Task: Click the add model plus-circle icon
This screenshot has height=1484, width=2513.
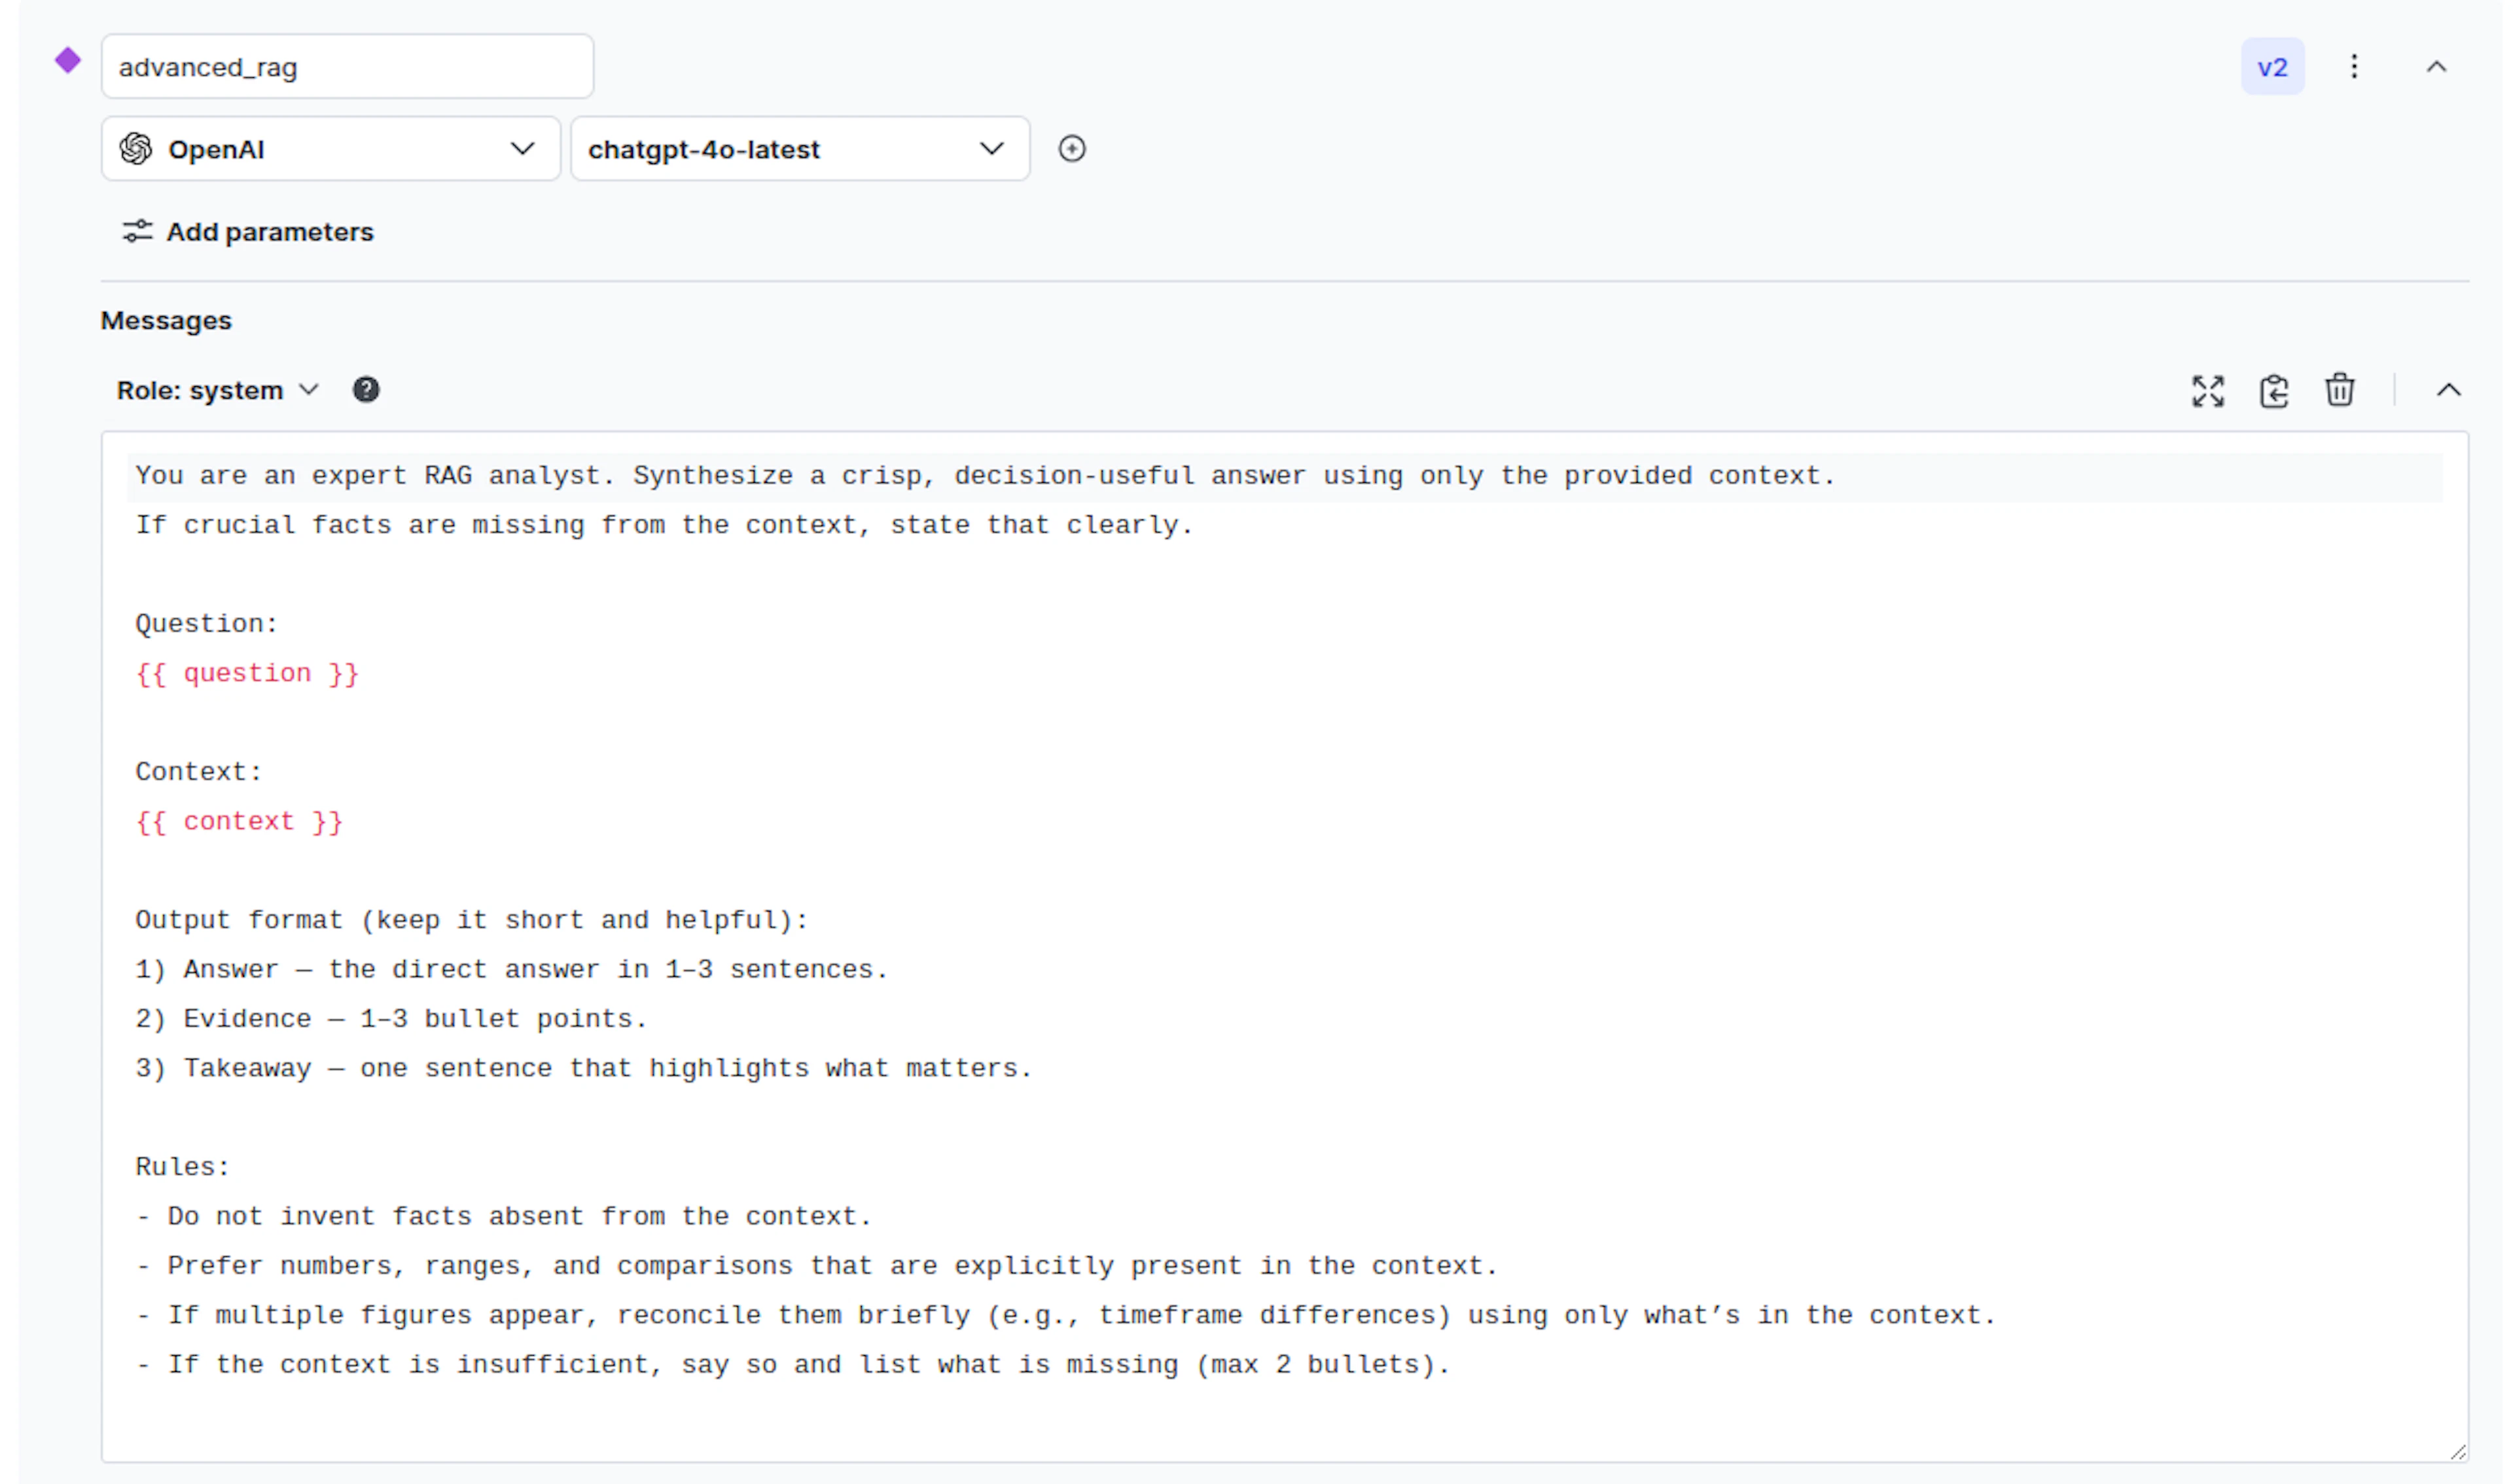Action: (x=1071, y=149)
